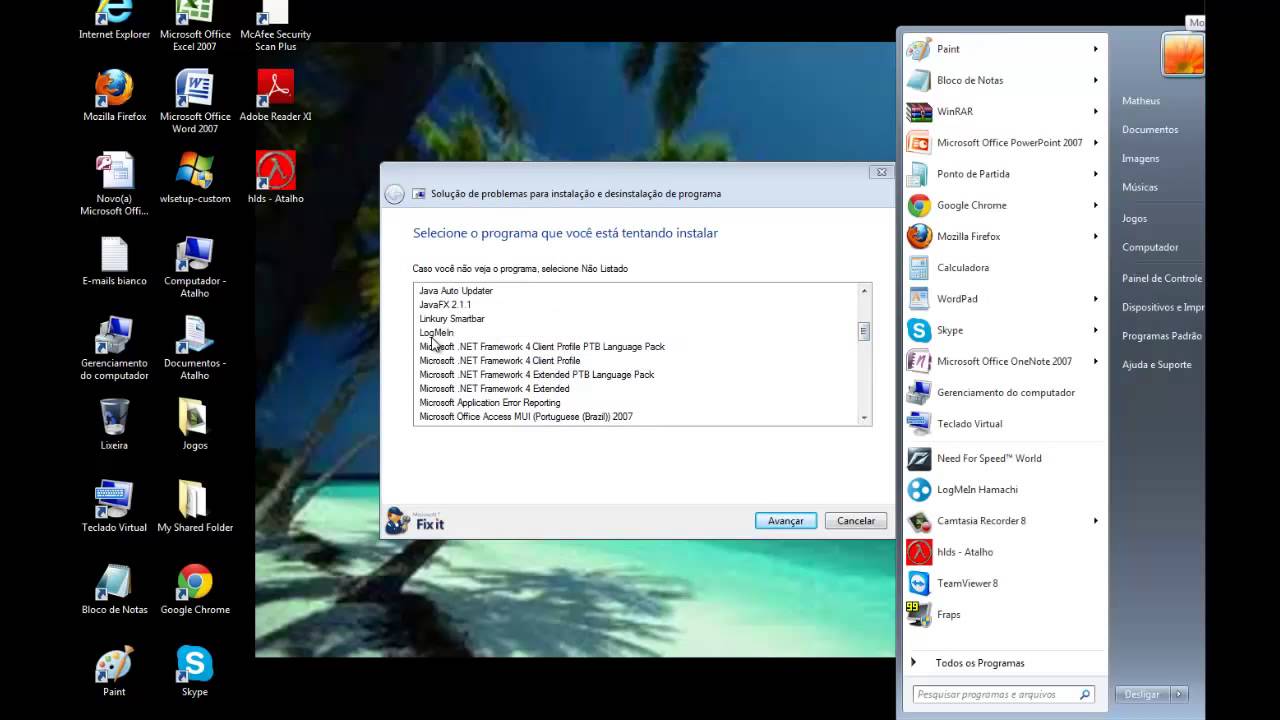The image size is (1280, 720).
Task: Open Programas Padrão link
Action: click(x=1161, y=336)
